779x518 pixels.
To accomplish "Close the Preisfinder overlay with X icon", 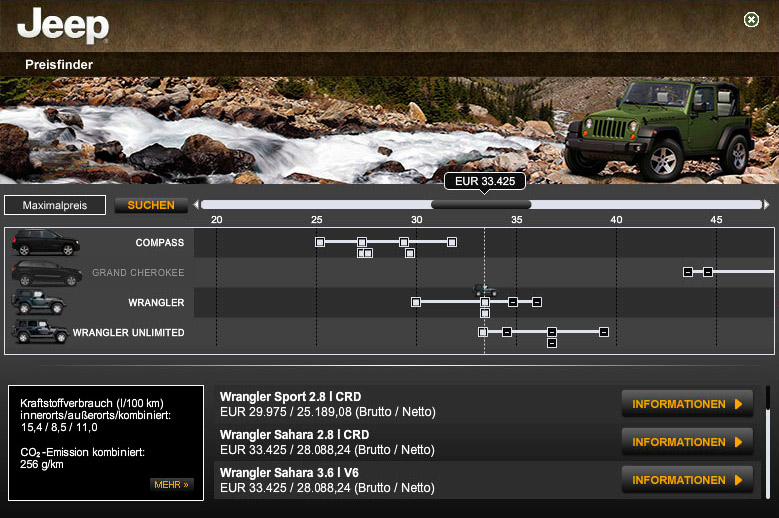I will tap(751, 20).
